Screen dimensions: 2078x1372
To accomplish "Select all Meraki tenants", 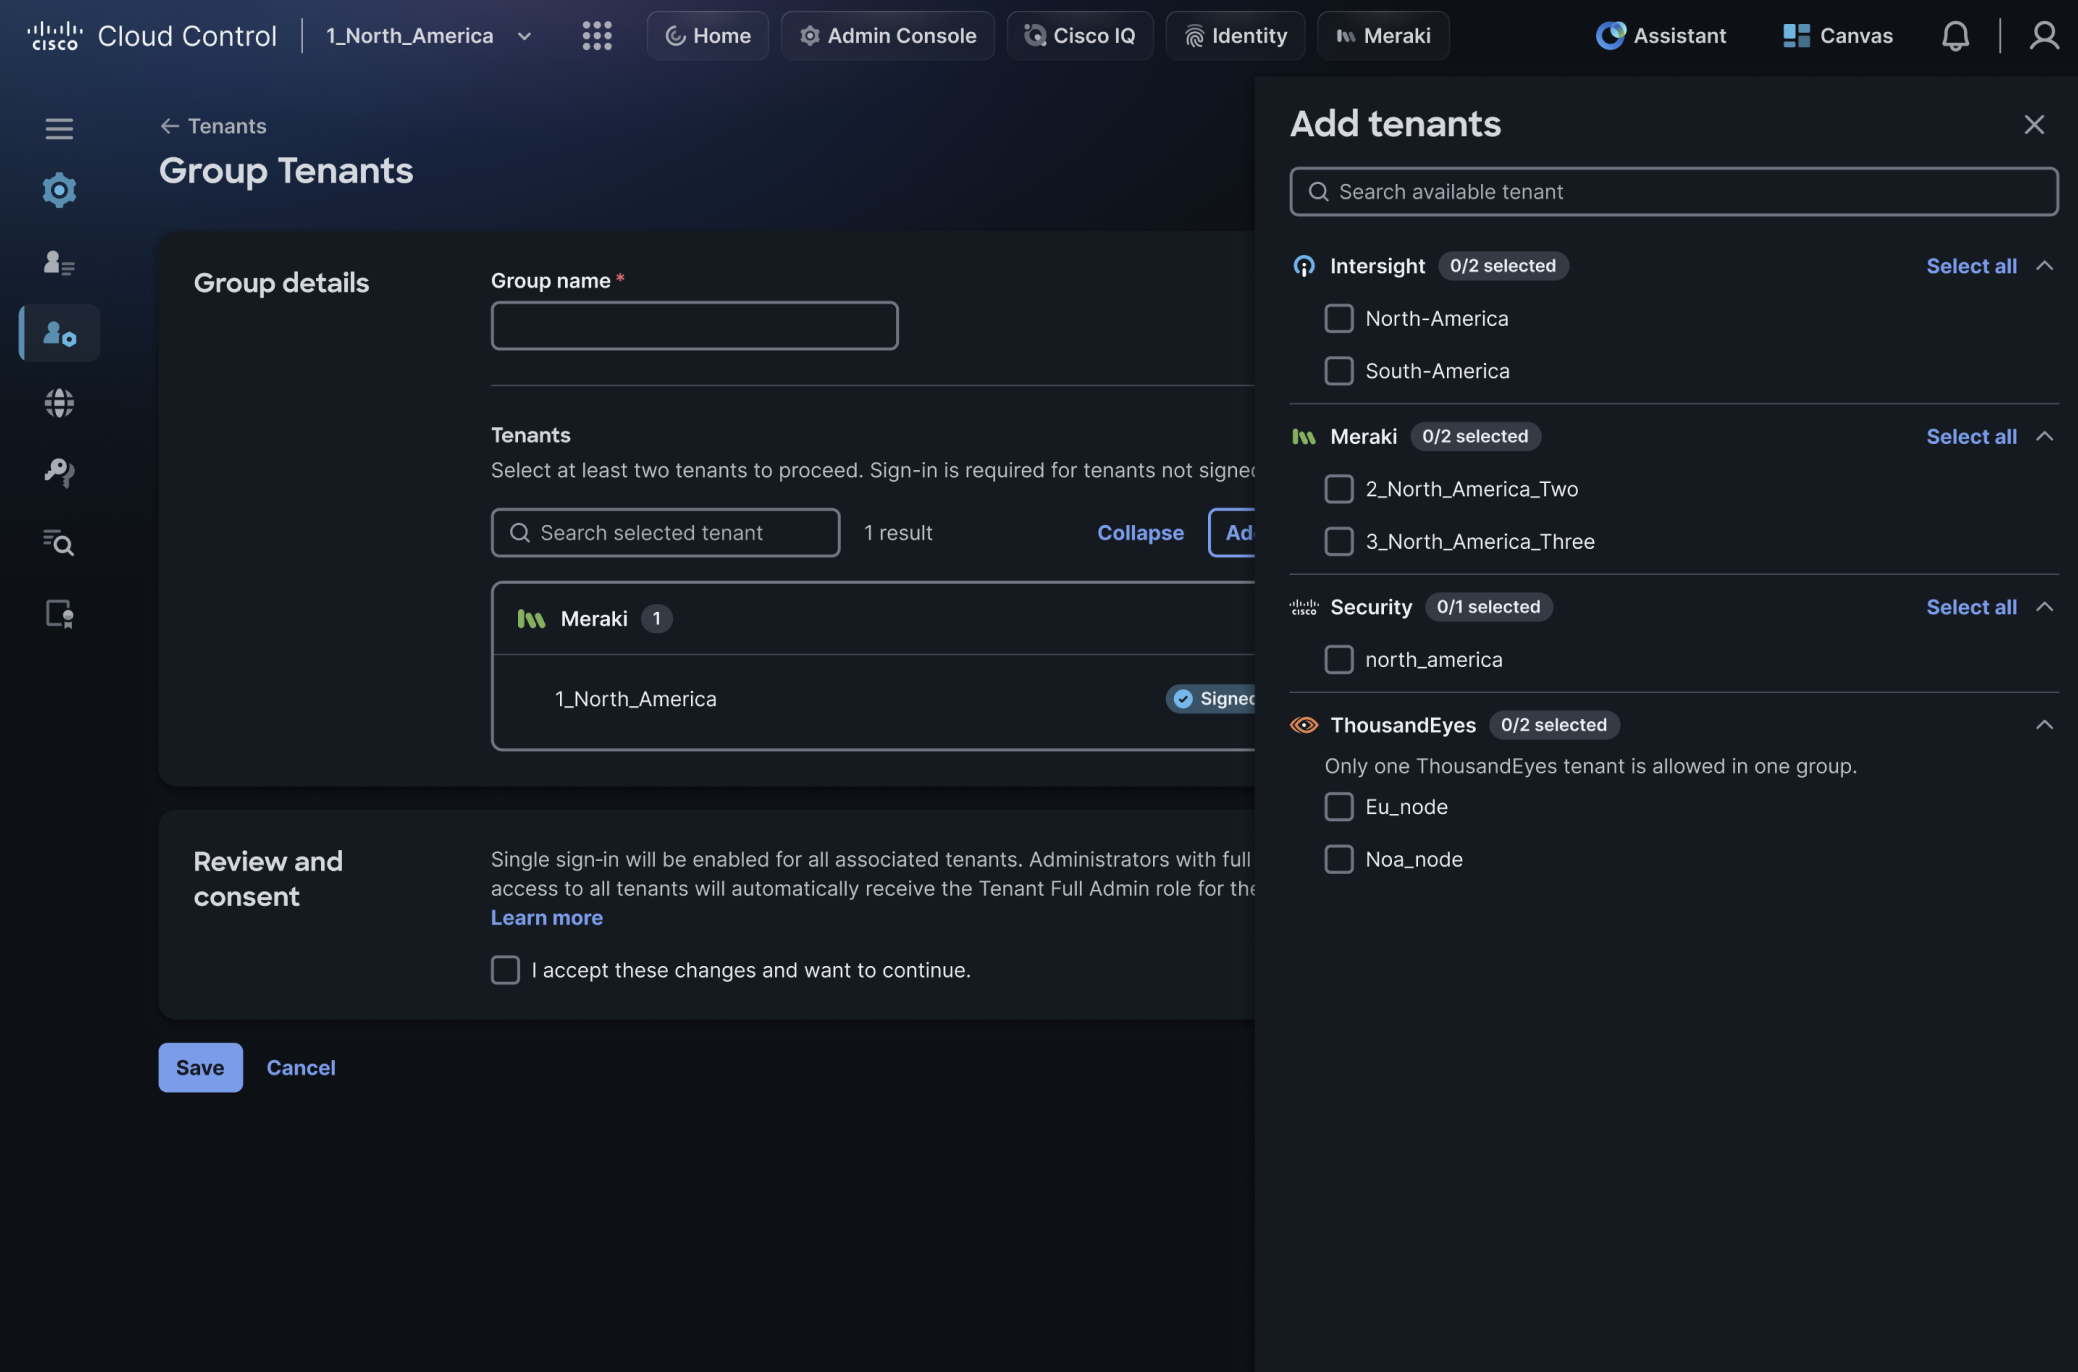I will (x=1971, y=436).
